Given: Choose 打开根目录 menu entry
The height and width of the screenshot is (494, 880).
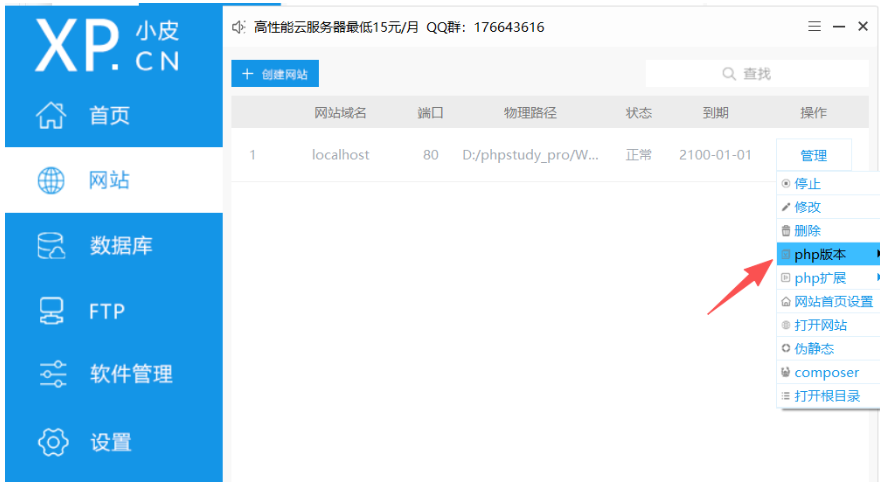Looking at the screenshot, I should [x=828, y=396].
